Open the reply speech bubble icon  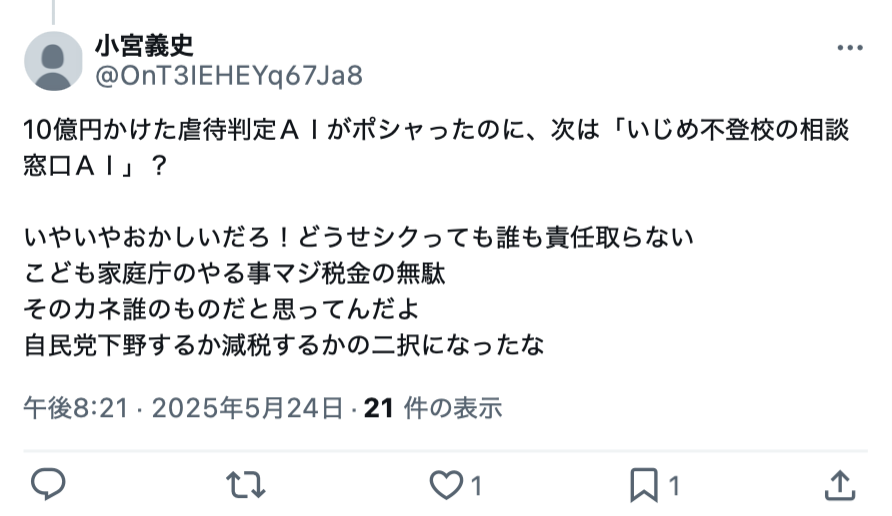tap(48, 485)
